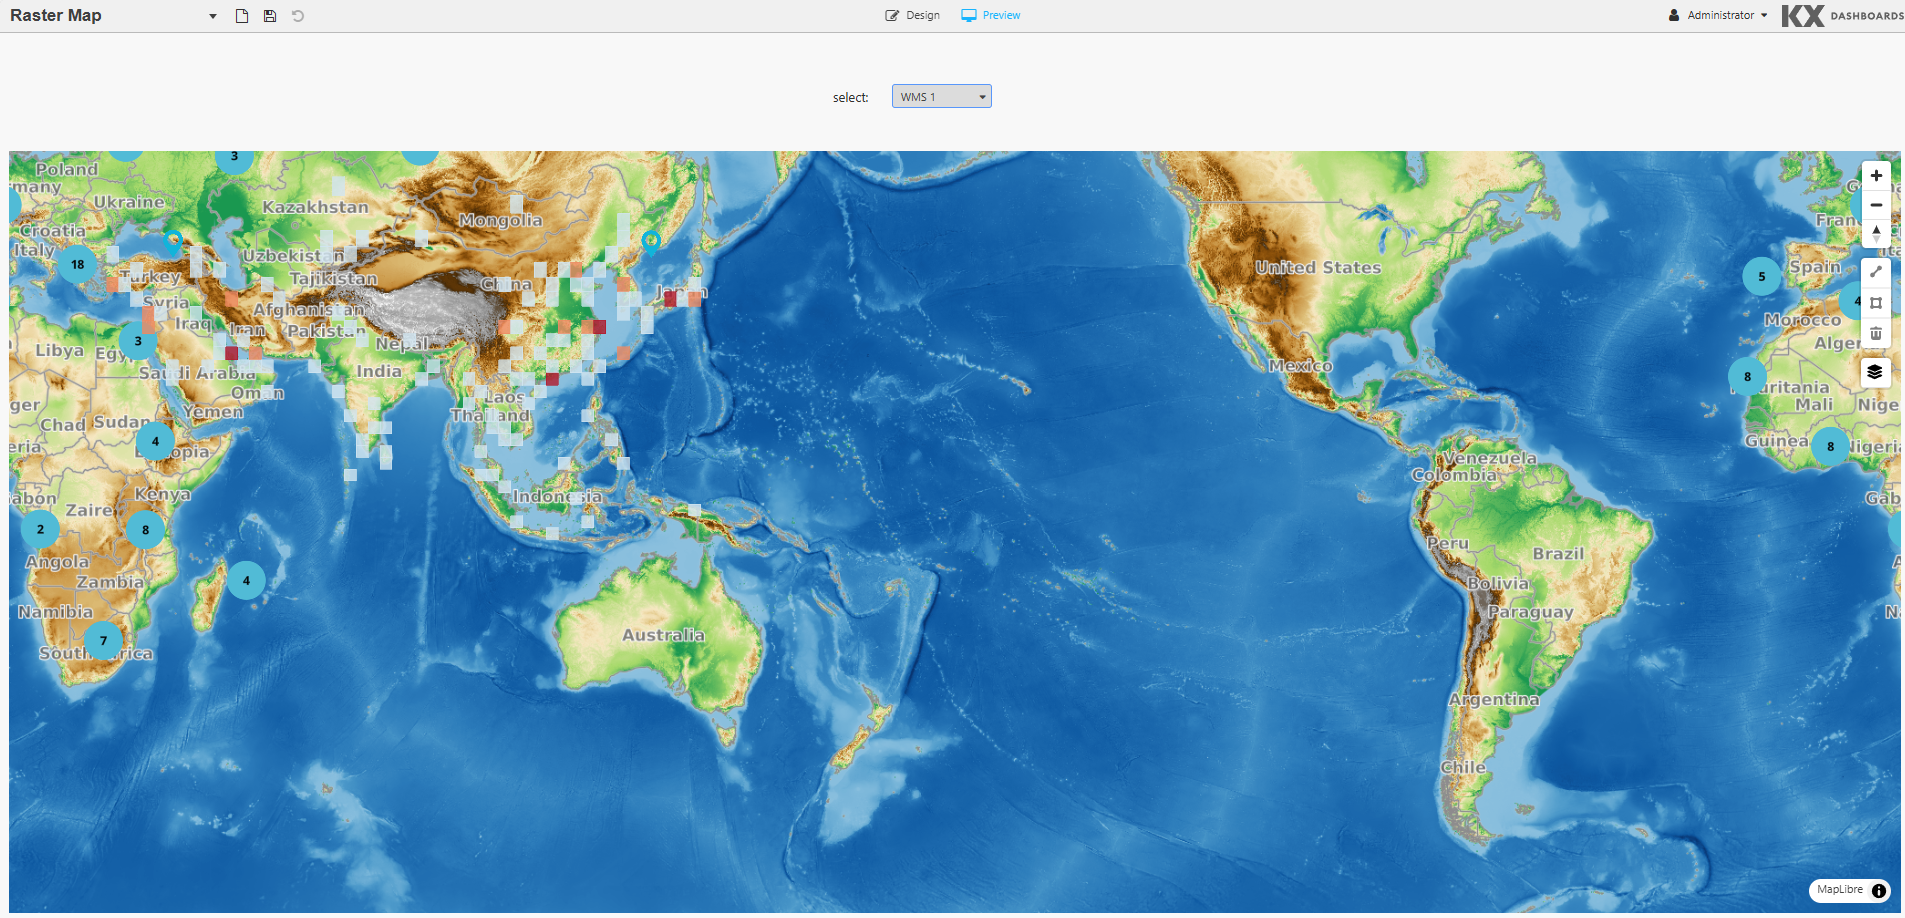The height and width of the screenshot is (918, 1905).
Task: Click the trash delete-shapes icon
Action: [x=1876, y=333]
